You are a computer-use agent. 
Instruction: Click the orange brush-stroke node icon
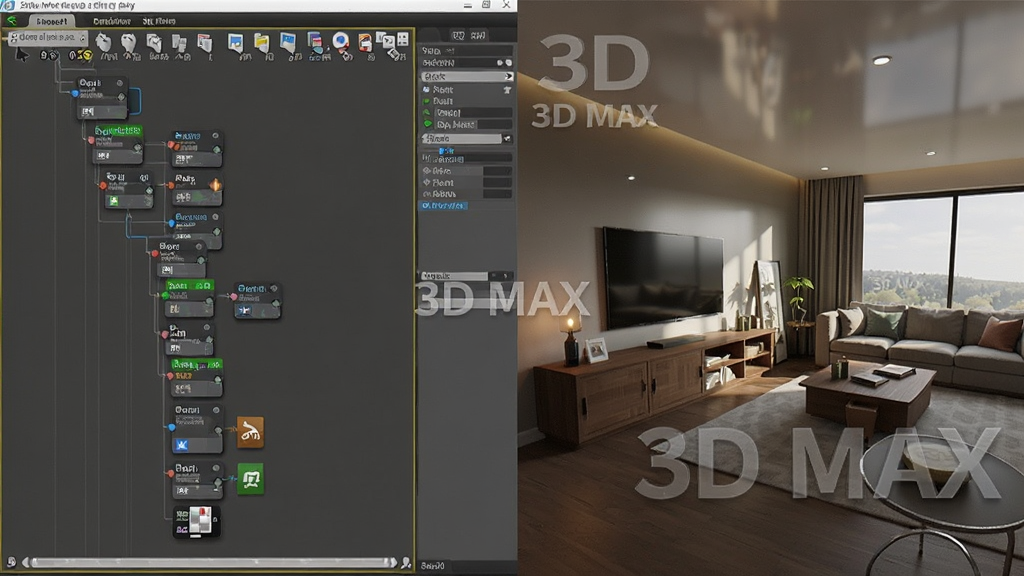pos(250,432)
